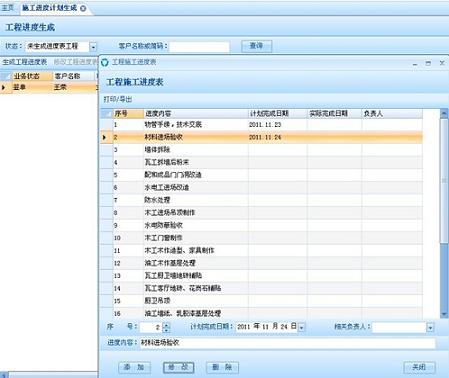Select row 木工门窗制作
This screenshot has width=449, height=378.
pyautogui.click(x=261, y=238)
